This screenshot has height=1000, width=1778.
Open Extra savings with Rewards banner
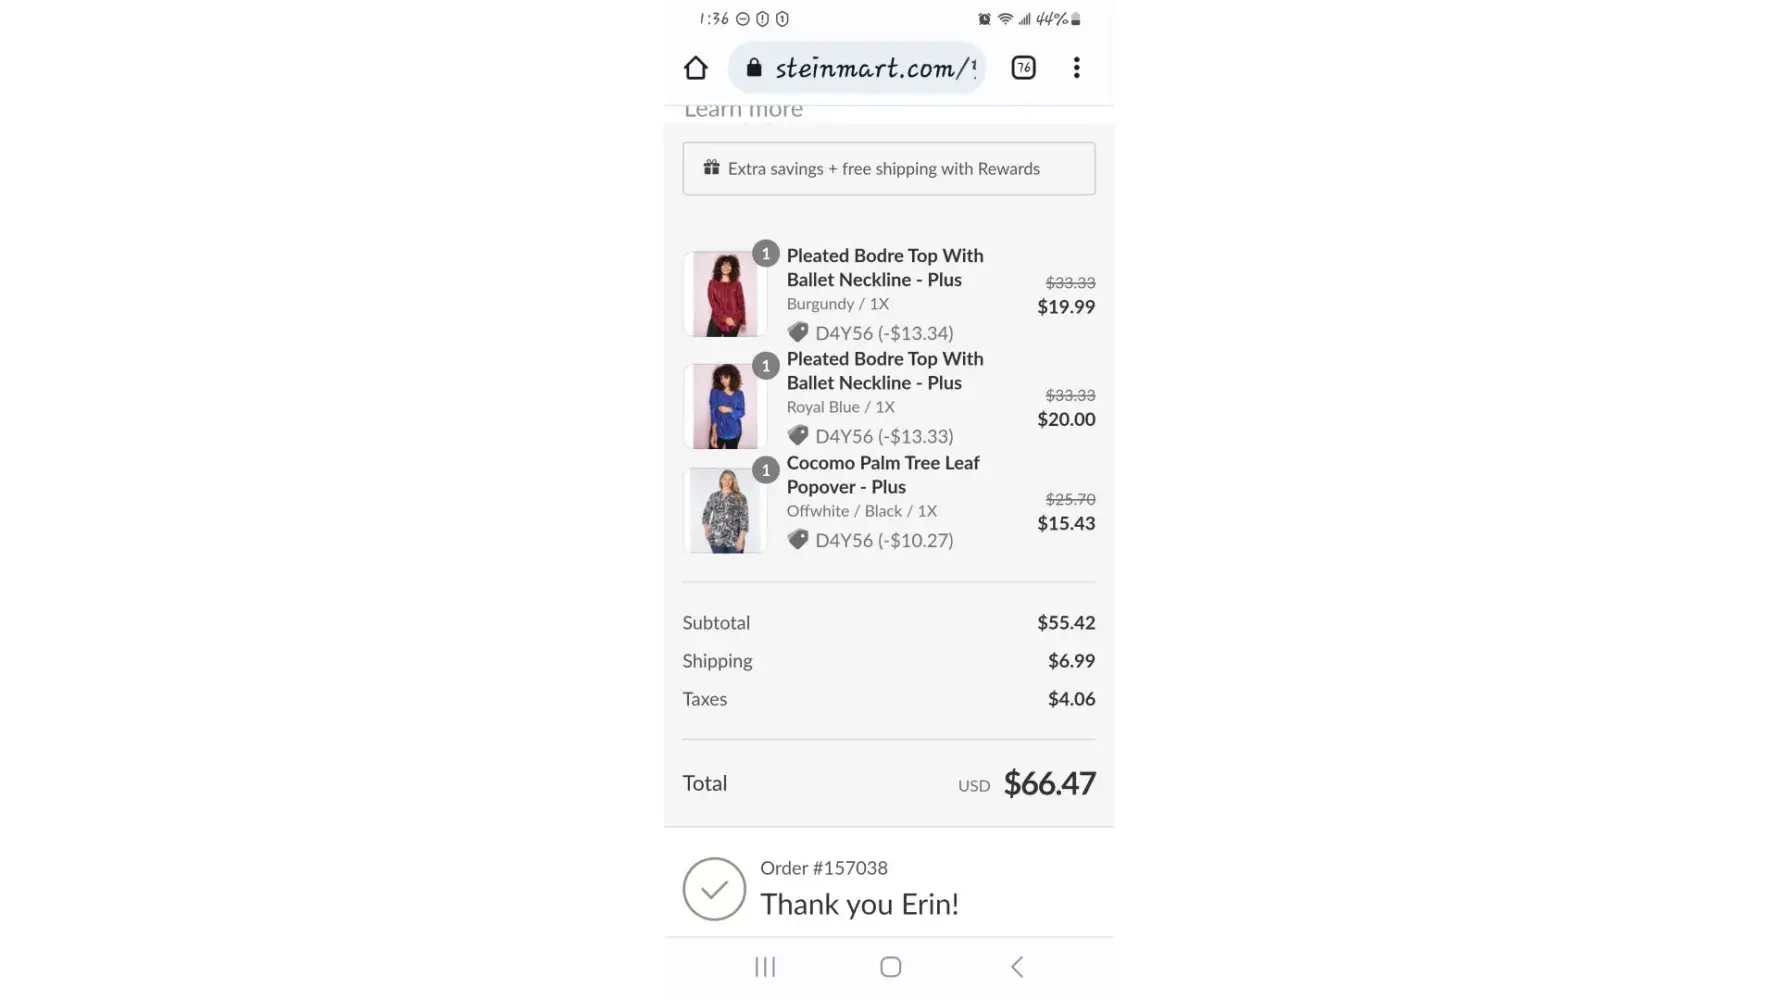click(x=889, y=168)
